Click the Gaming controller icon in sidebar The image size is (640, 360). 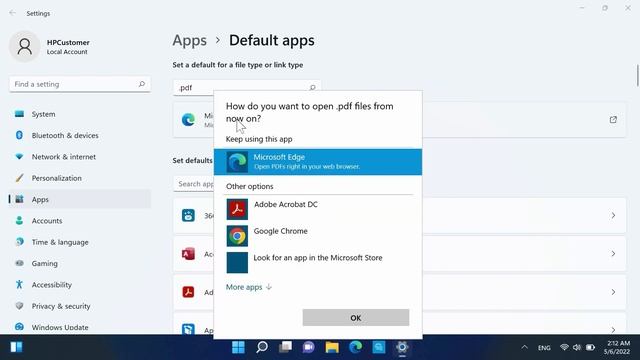click(x=19, y=263)
